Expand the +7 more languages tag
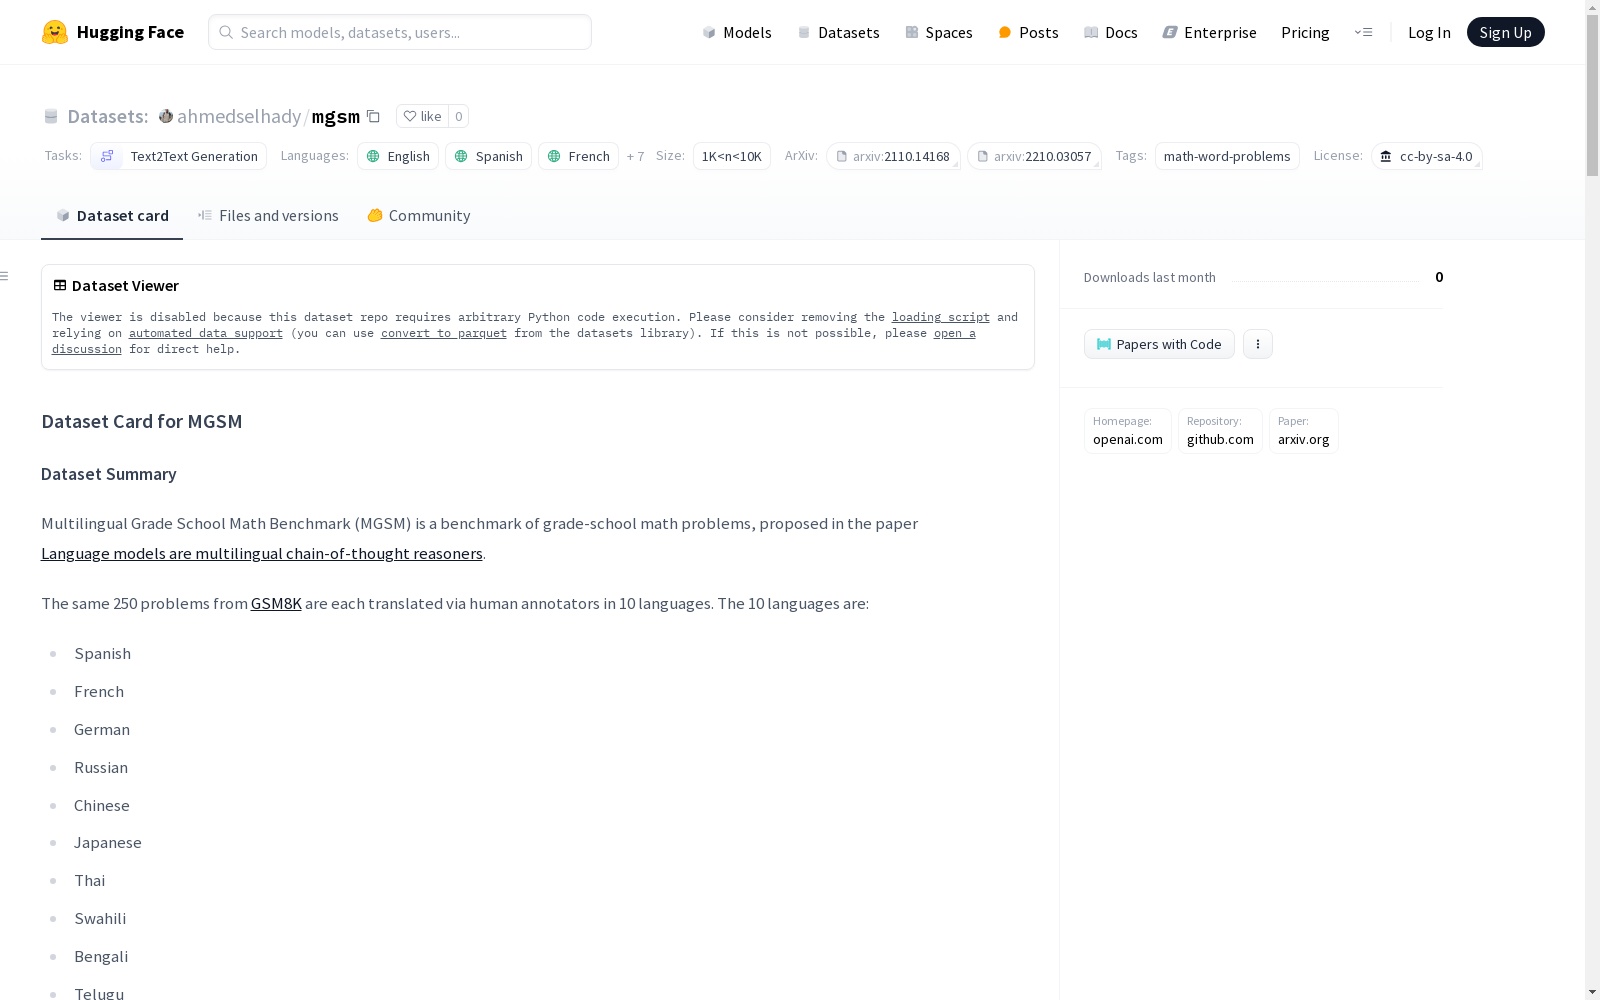 click(x=635, y=156)
